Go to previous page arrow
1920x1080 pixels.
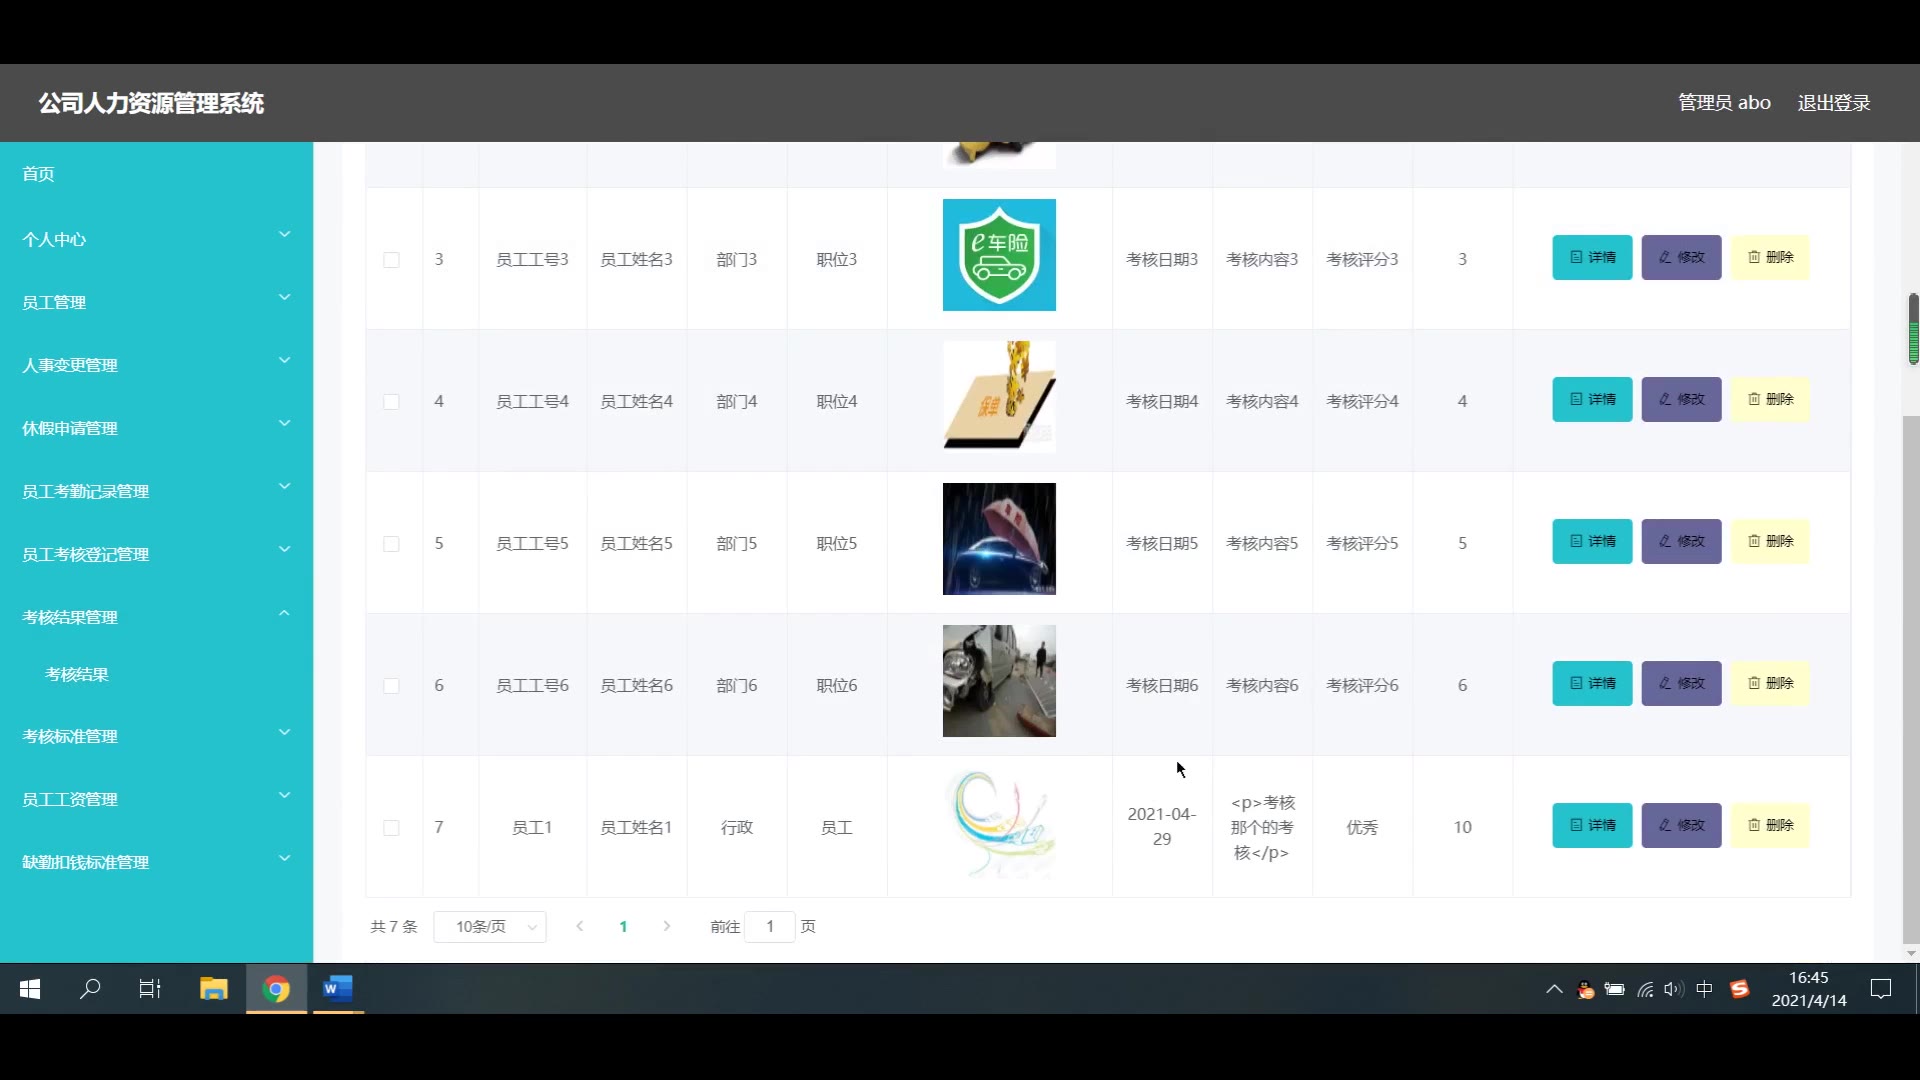(579, 927)
